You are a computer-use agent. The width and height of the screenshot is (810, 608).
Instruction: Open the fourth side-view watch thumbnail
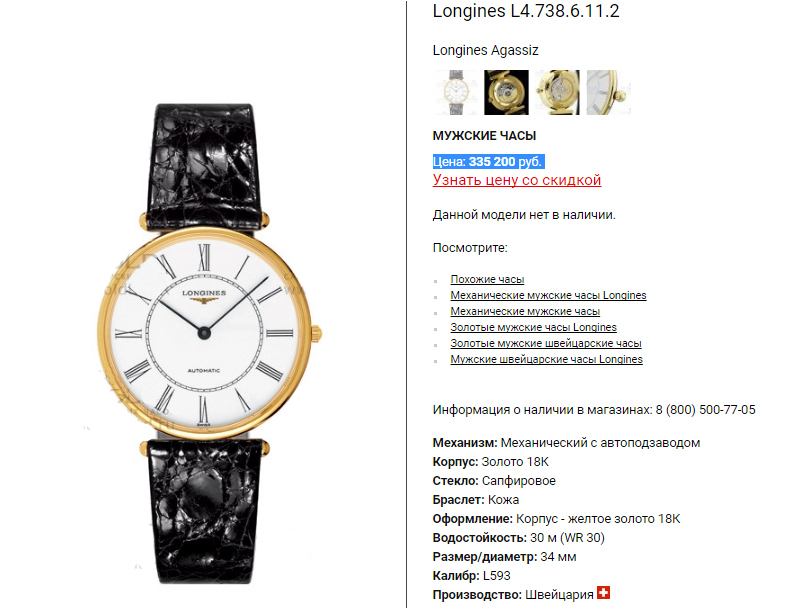pyautogui.click(x=609, y=92)
